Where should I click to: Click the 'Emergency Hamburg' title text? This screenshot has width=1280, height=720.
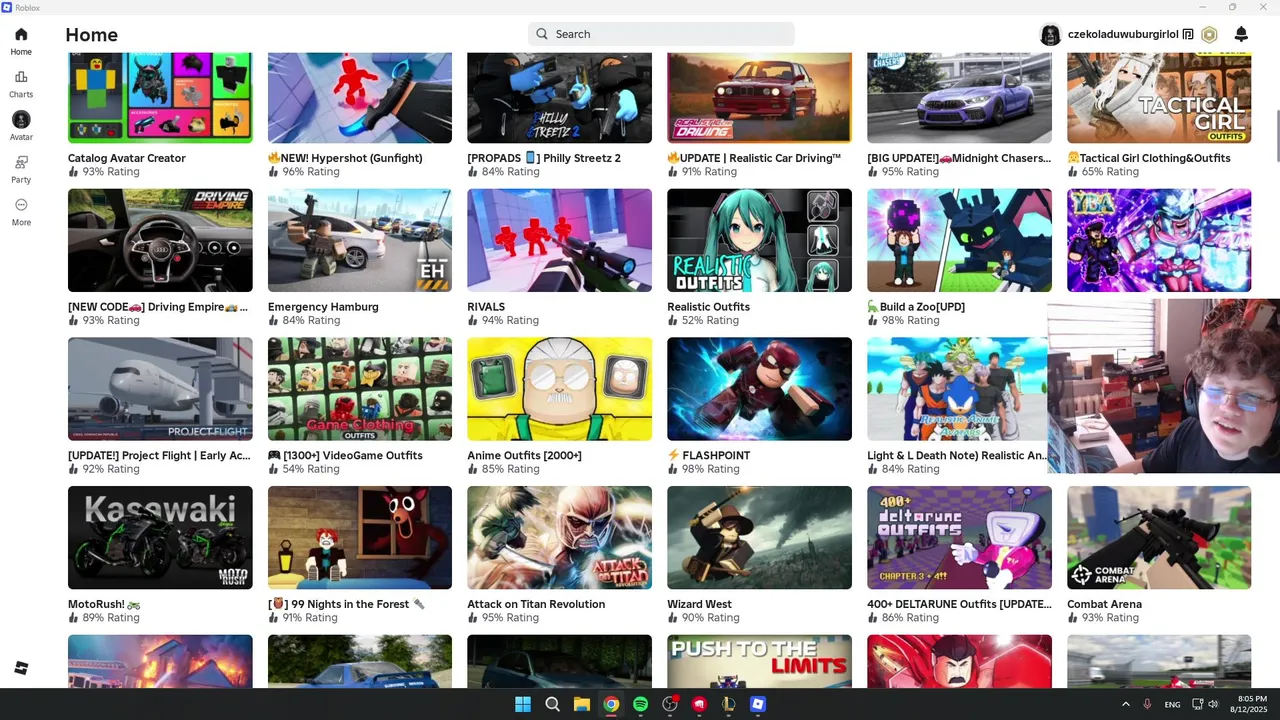(x=323, y=307)
